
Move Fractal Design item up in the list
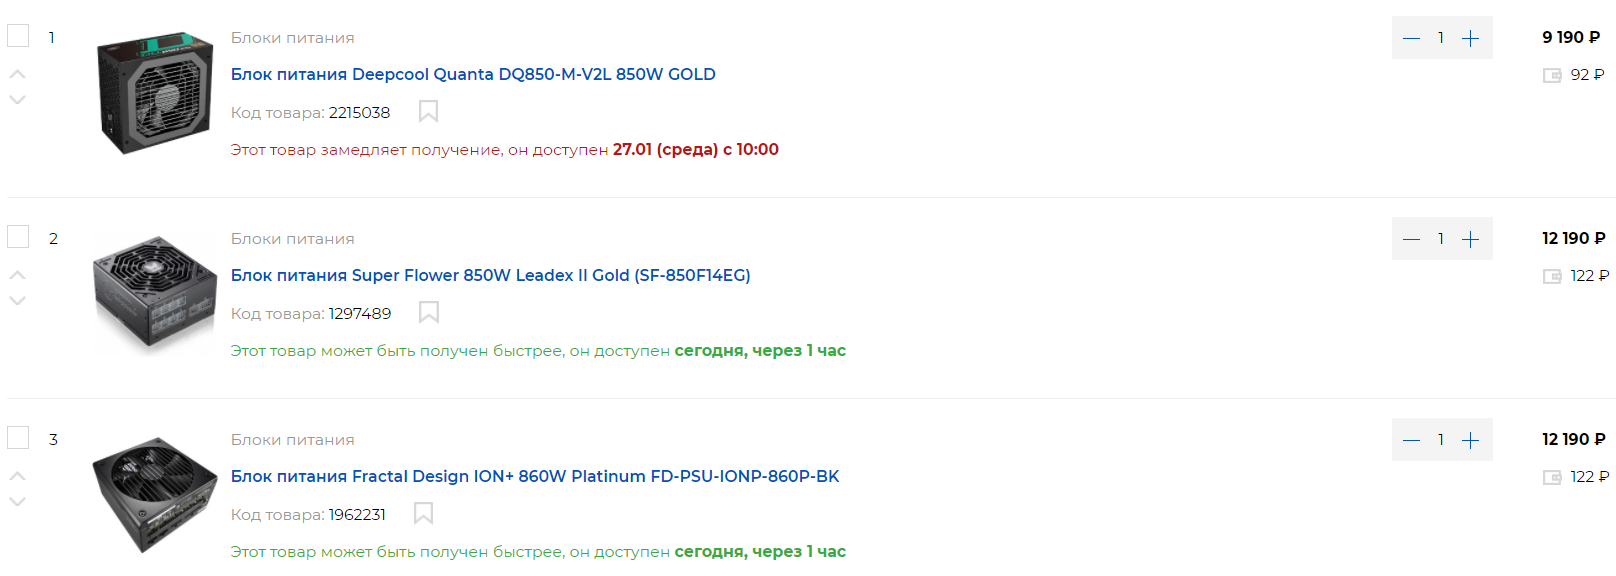[18, 475]
